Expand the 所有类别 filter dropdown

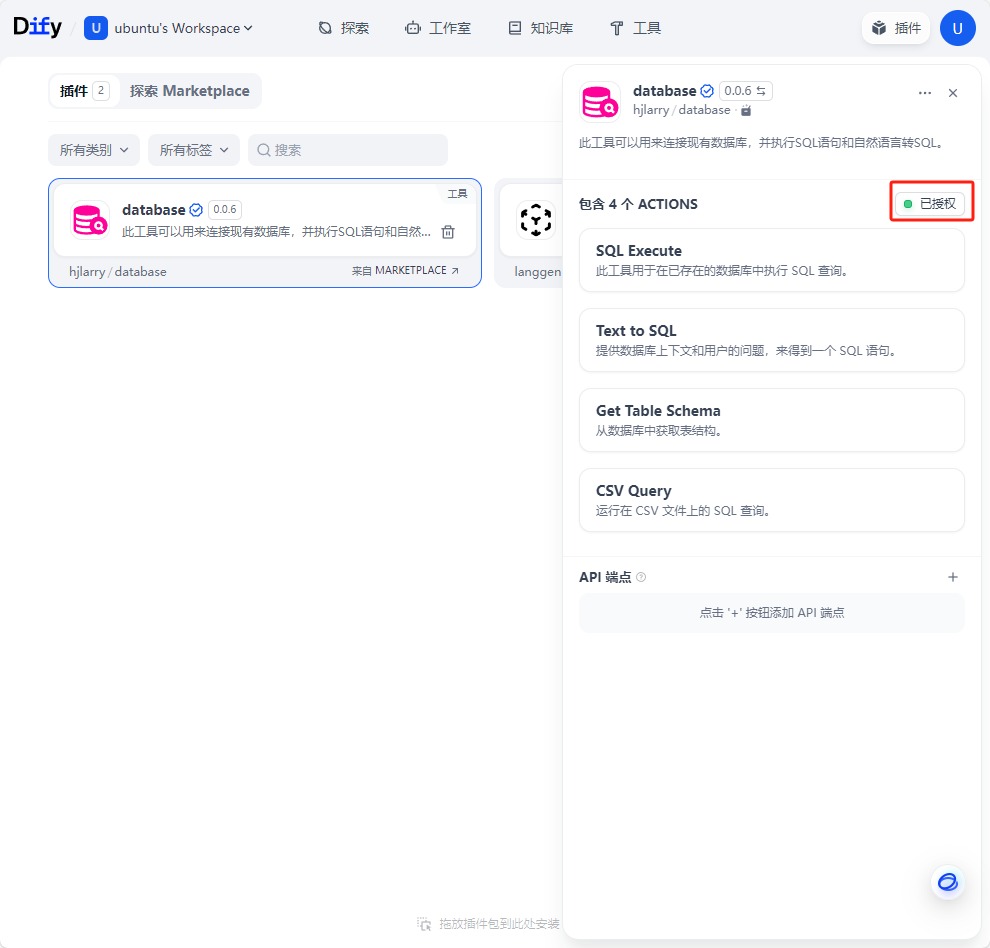click(94, 150)
